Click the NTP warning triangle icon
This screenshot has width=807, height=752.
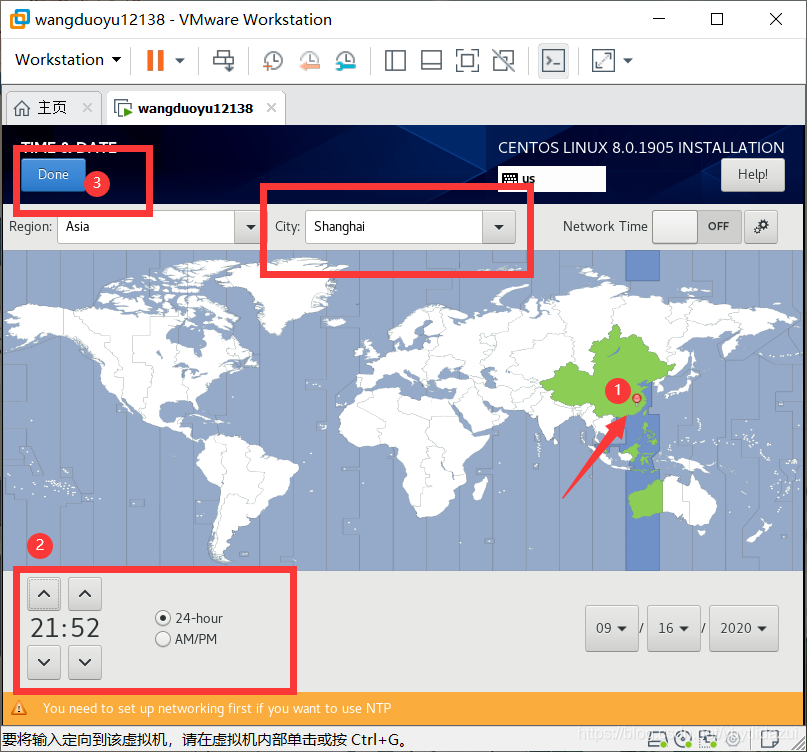[x=19, y=708]
